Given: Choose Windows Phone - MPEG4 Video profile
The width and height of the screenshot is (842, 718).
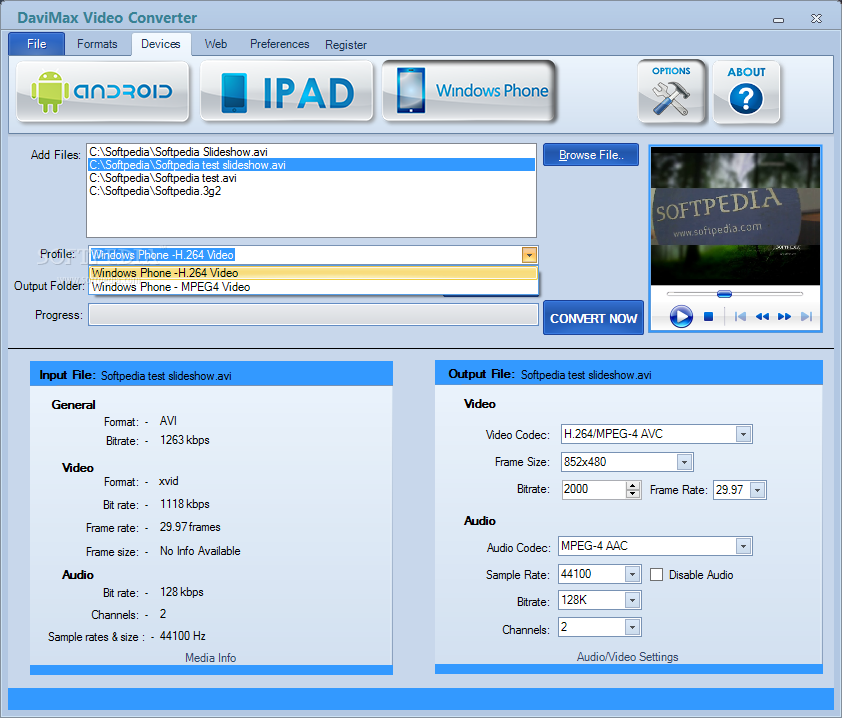Looking at the screenshot, I should pos(314,287).
